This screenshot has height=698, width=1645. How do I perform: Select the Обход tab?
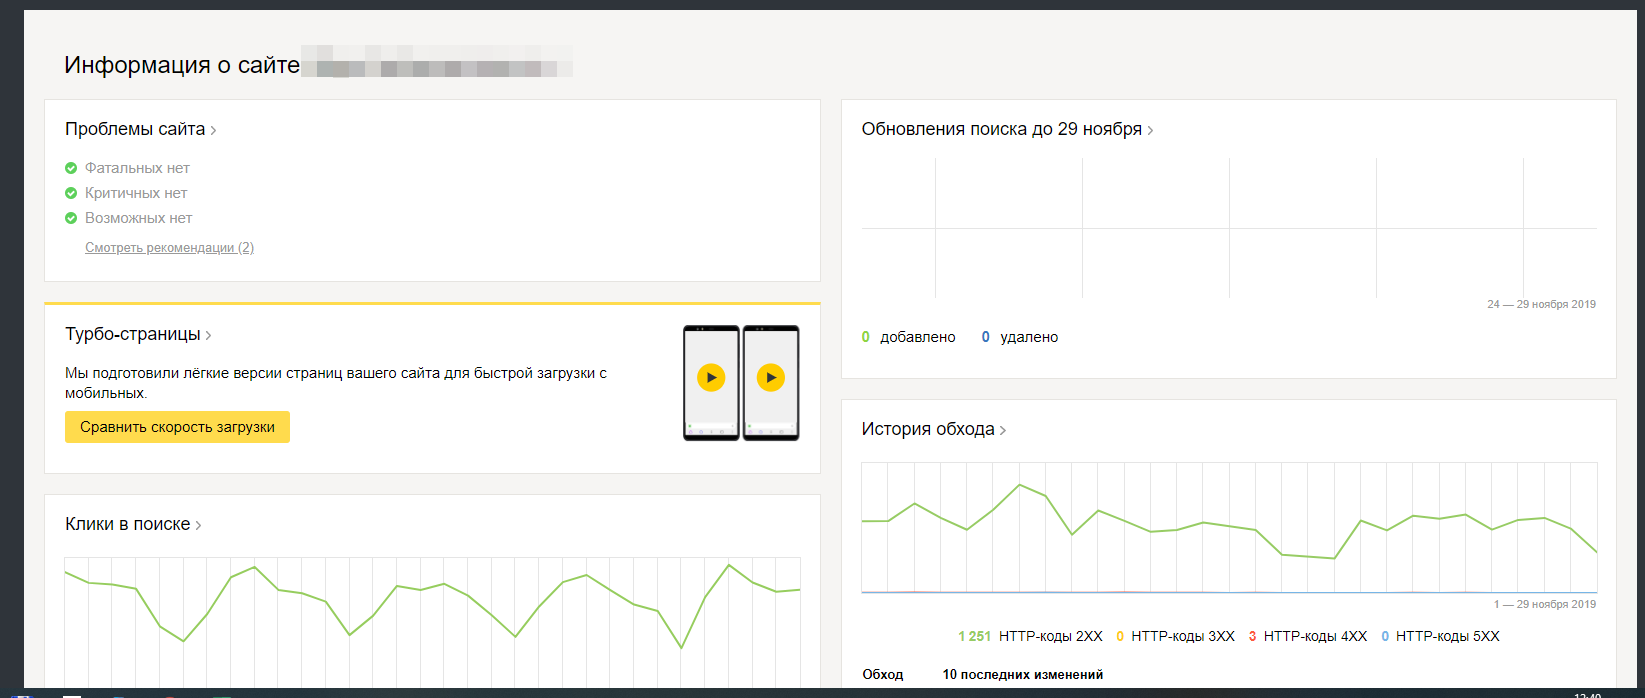882,674
